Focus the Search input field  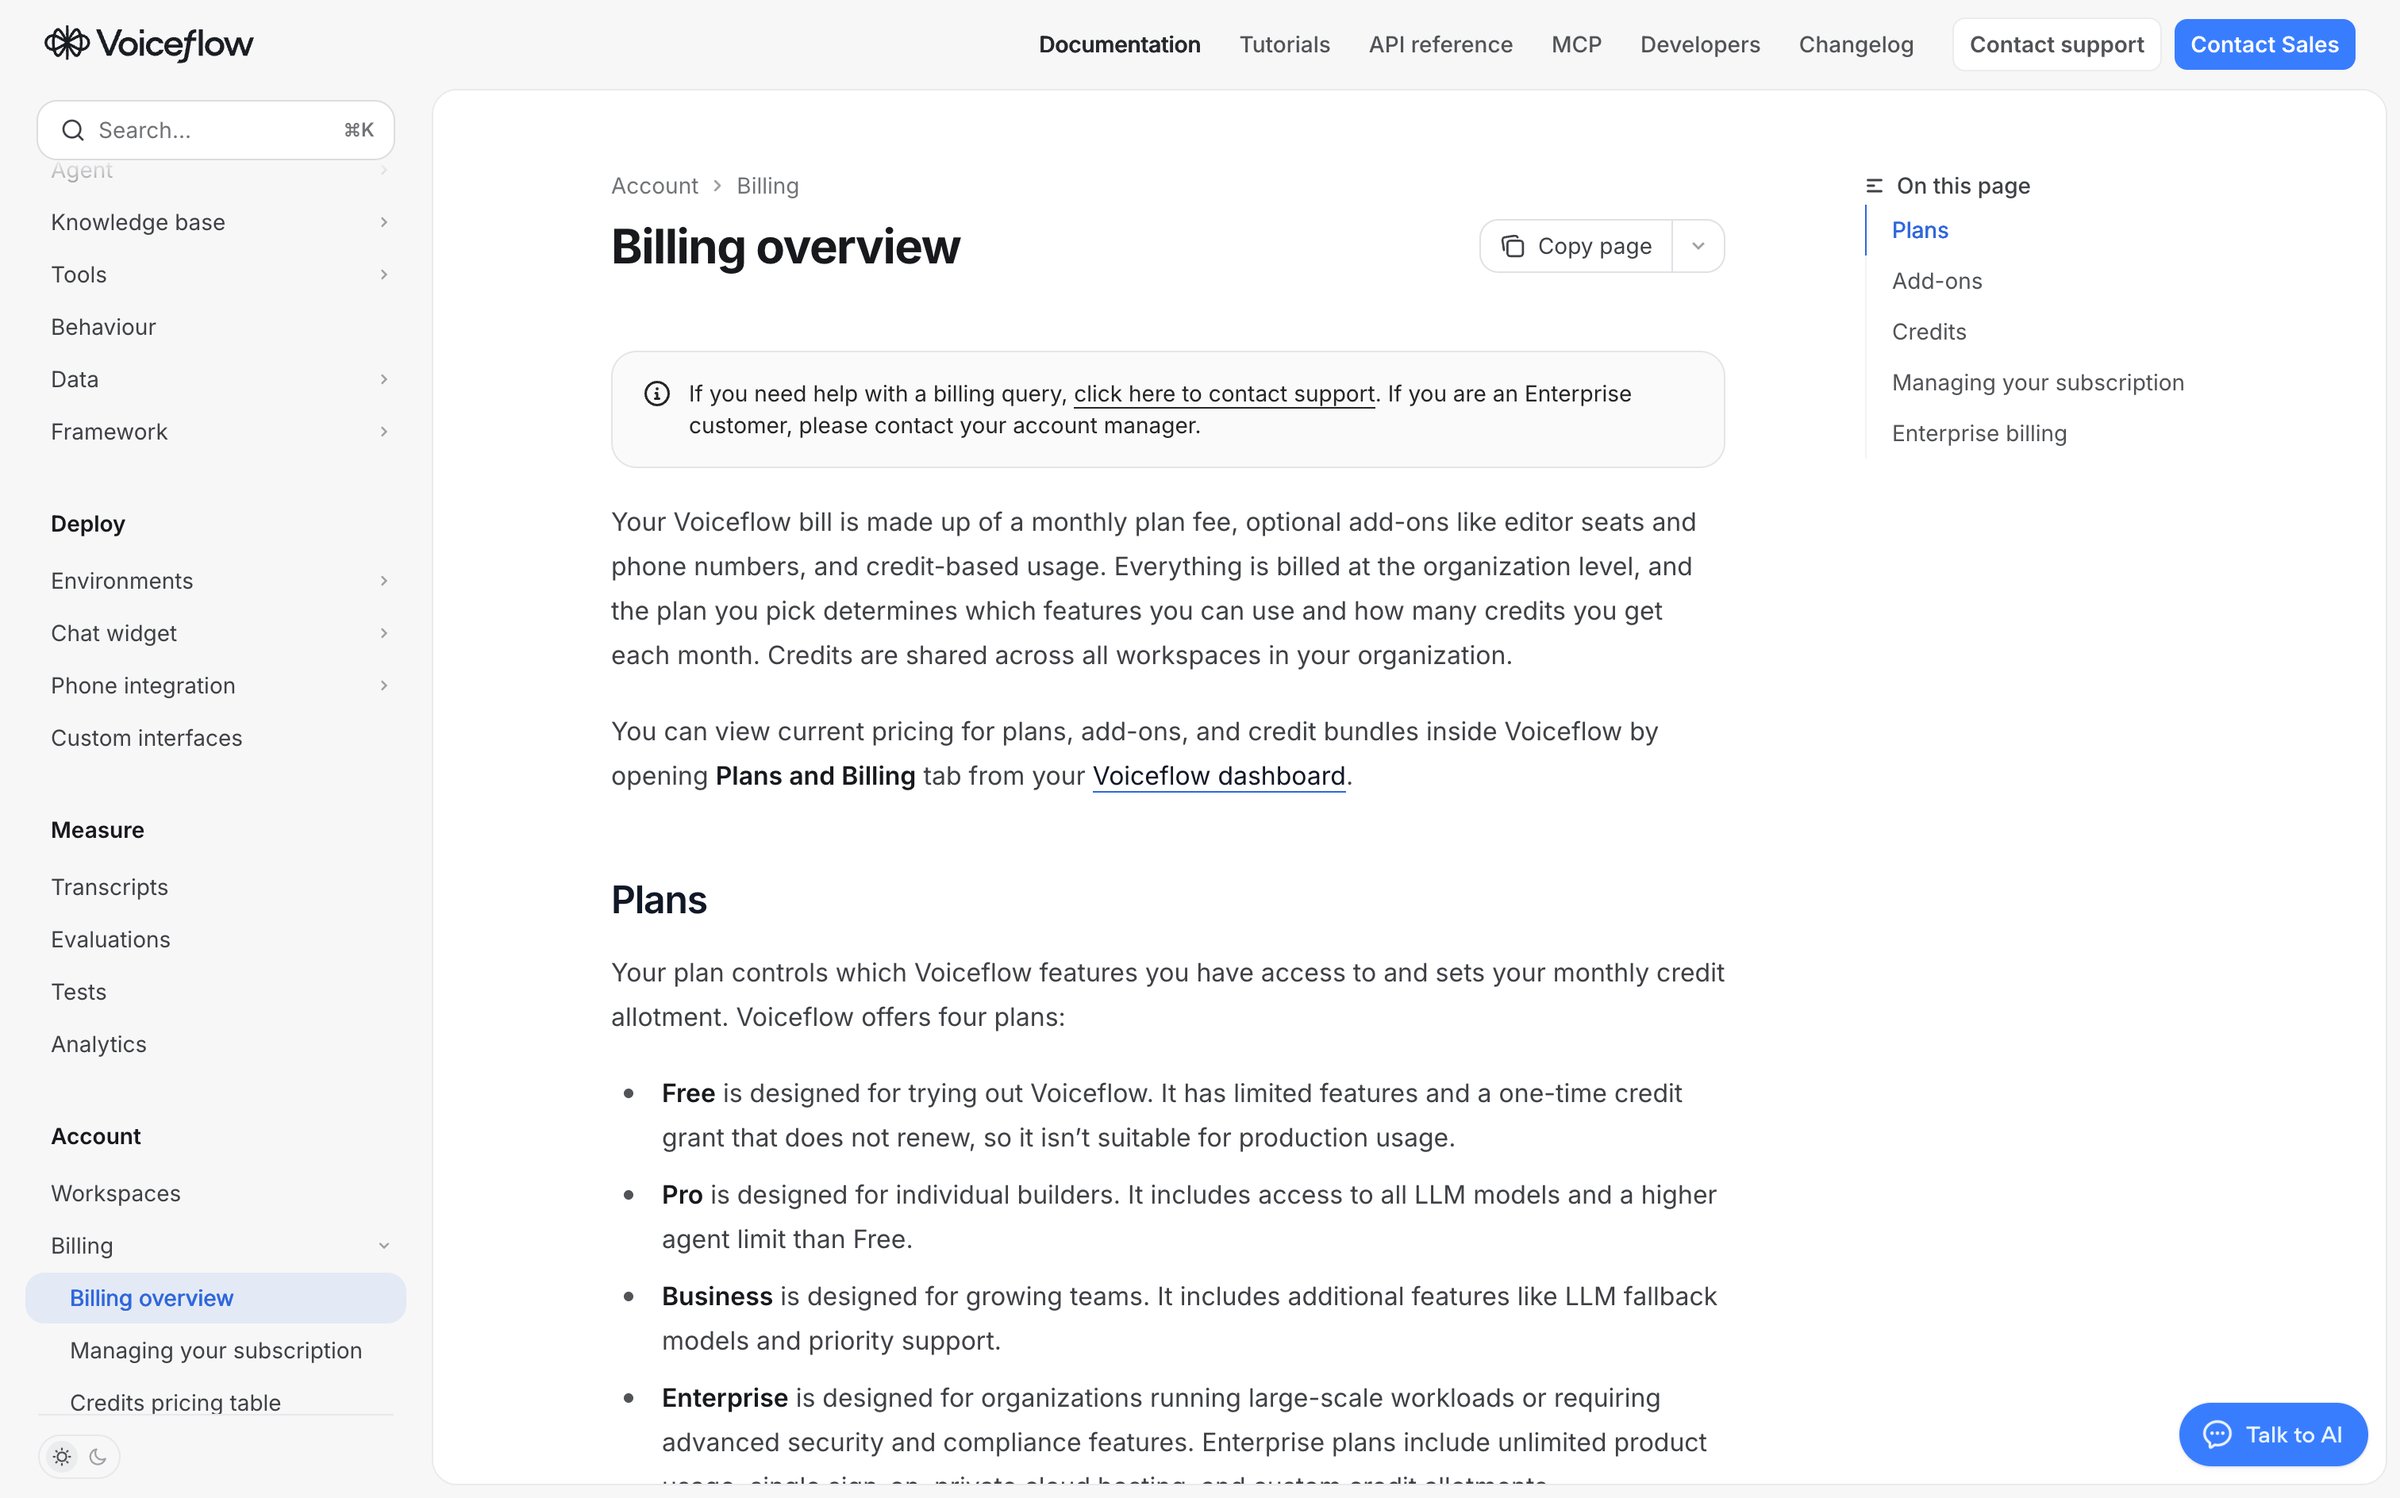tap(216, 130)
